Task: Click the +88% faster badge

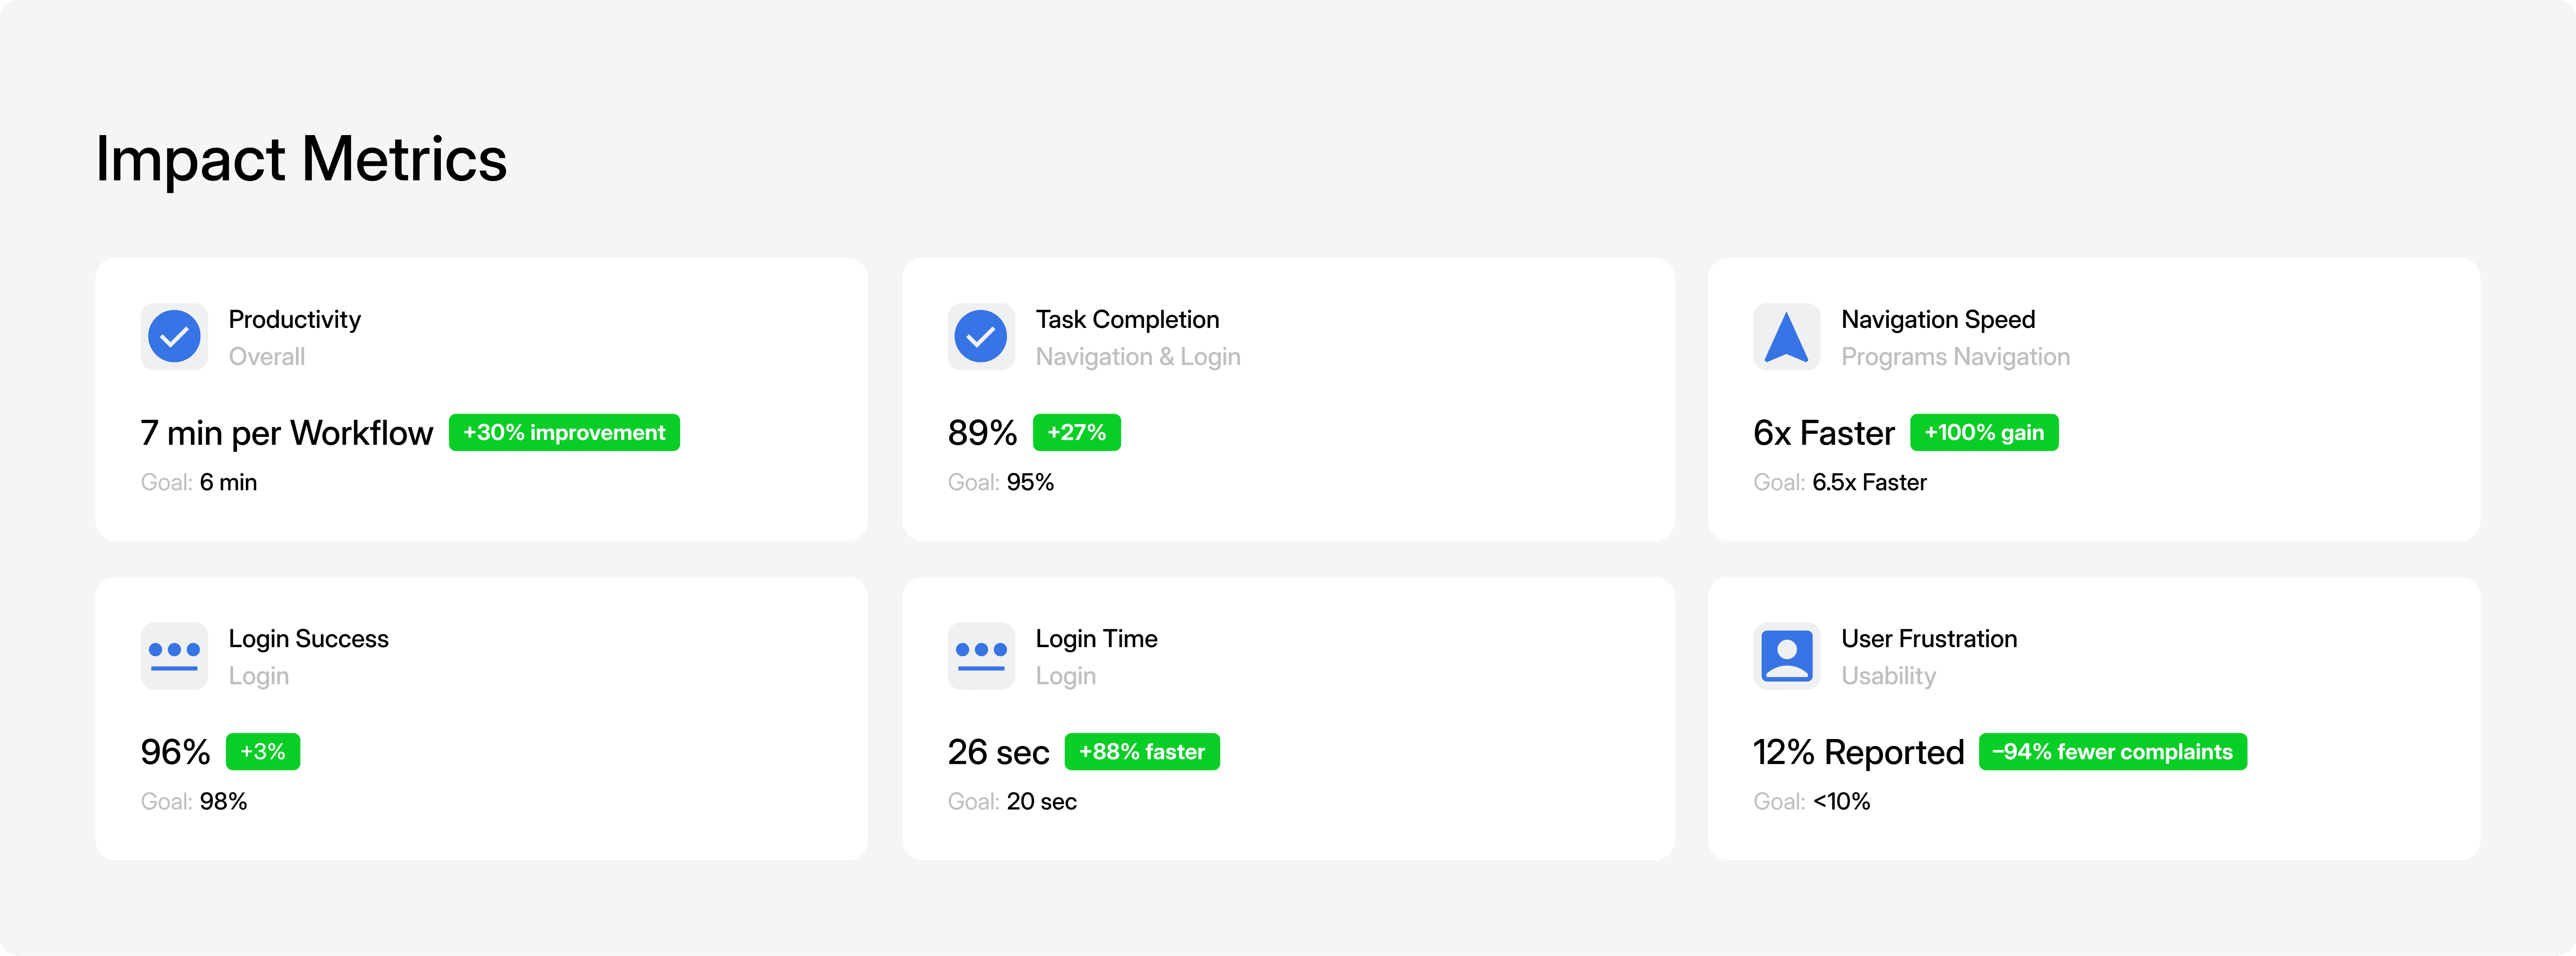Action: pyautogui.click(x=1142, y=751)
